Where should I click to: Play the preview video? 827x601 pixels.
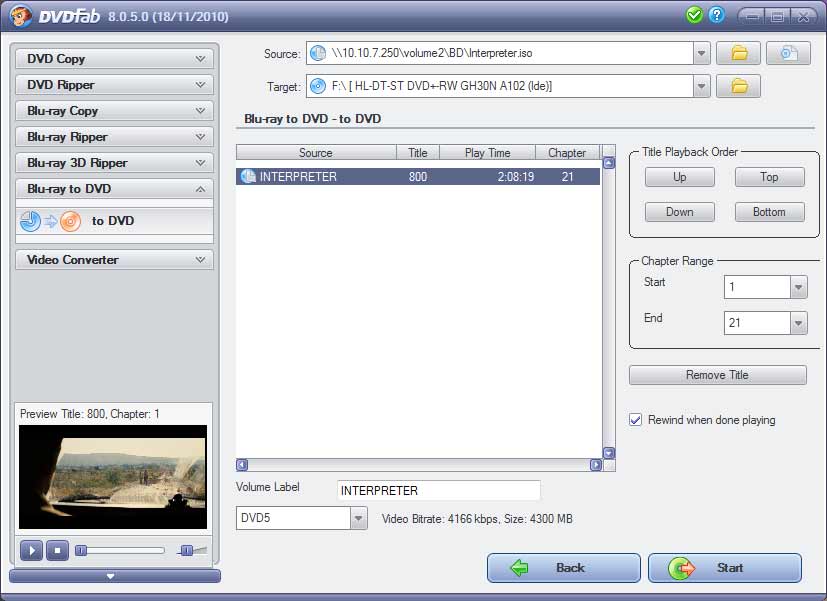click(x=31, y=551)
